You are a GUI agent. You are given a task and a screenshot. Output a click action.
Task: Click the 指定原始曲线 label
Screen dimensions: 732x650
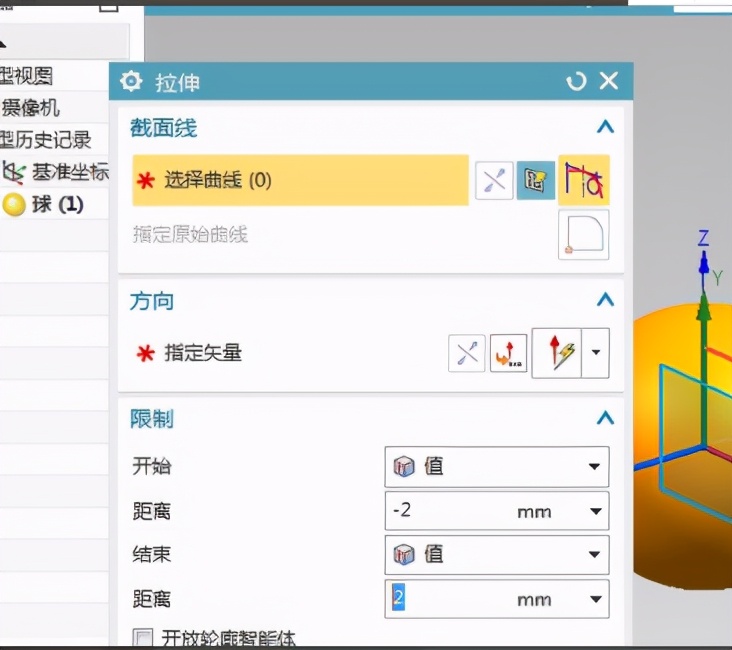point(190,234)
